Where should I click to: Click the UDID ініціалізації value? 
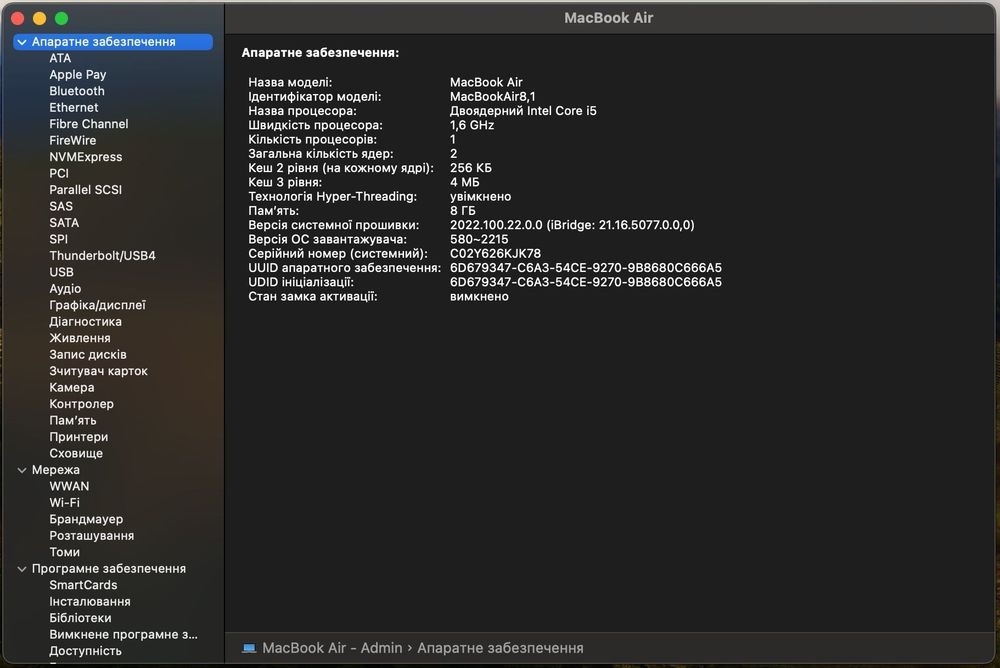click(586, 283)
